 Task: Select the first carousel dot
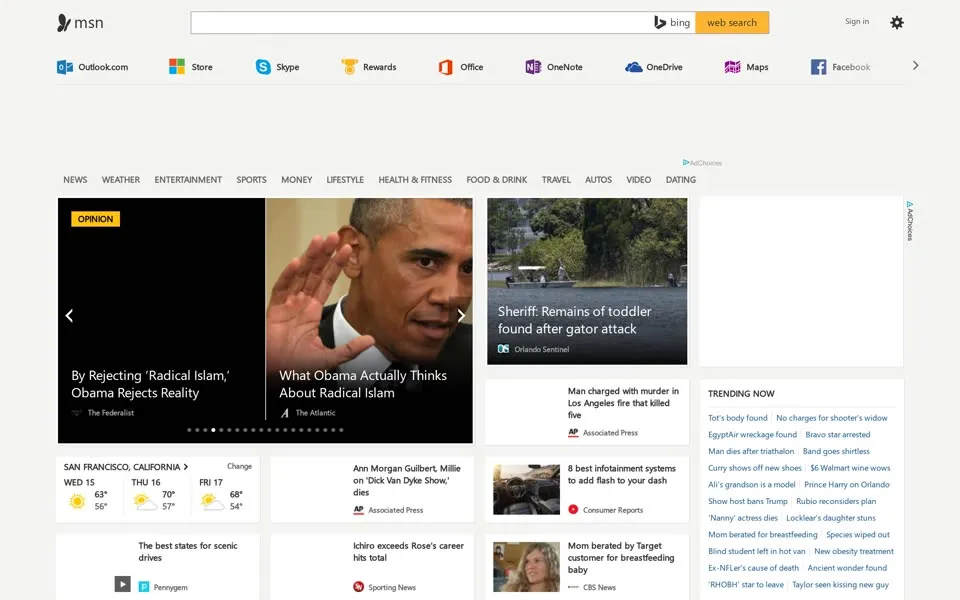(x=189, y=430)
